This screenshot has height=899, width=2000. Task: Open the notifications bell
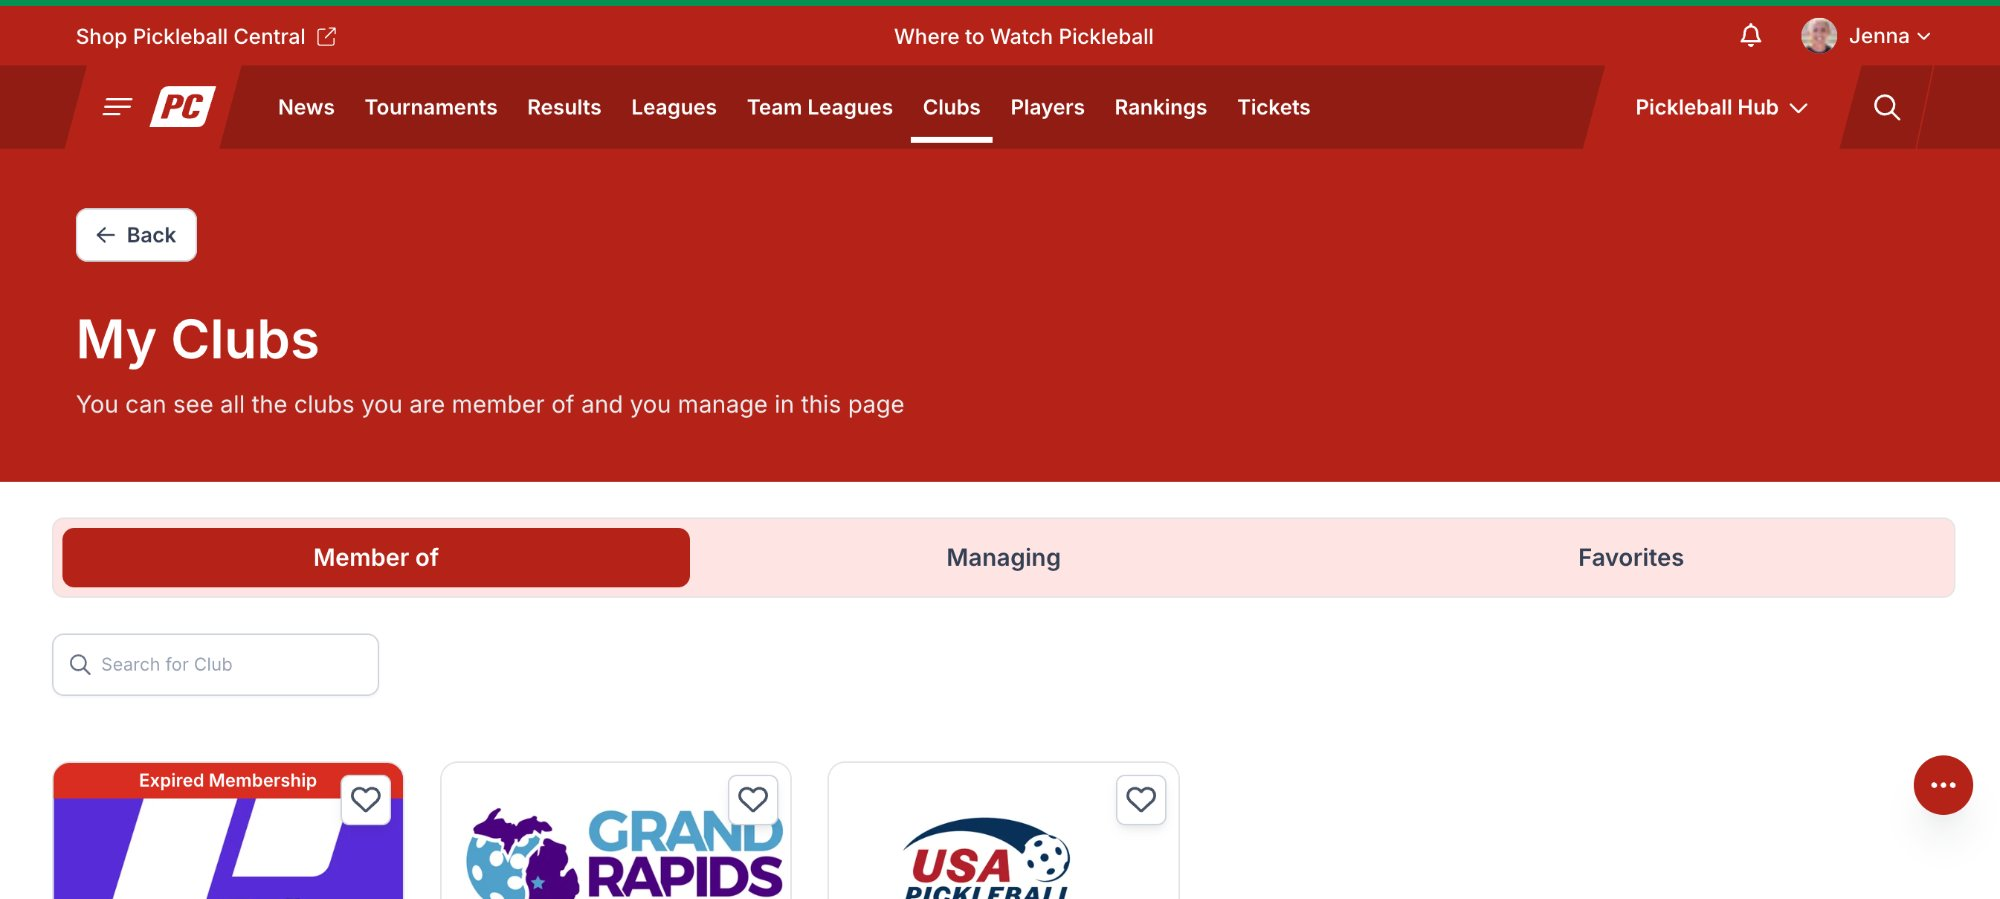coord(1750,36)
